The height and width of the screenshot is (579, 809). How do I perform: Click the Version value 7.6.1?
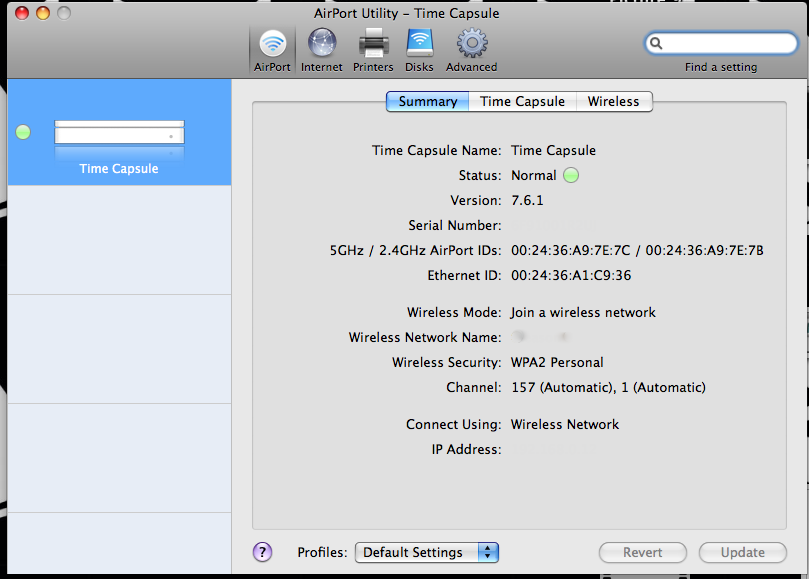pyautogui.click(x=527, y=200)
